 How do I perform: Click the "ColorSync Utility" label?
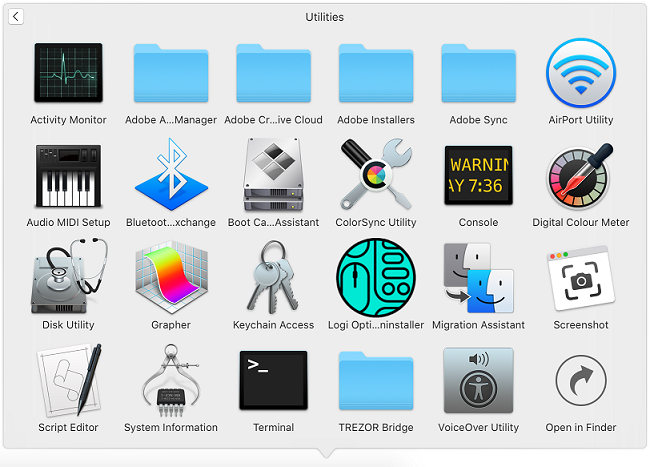click(x=376, y=223)
